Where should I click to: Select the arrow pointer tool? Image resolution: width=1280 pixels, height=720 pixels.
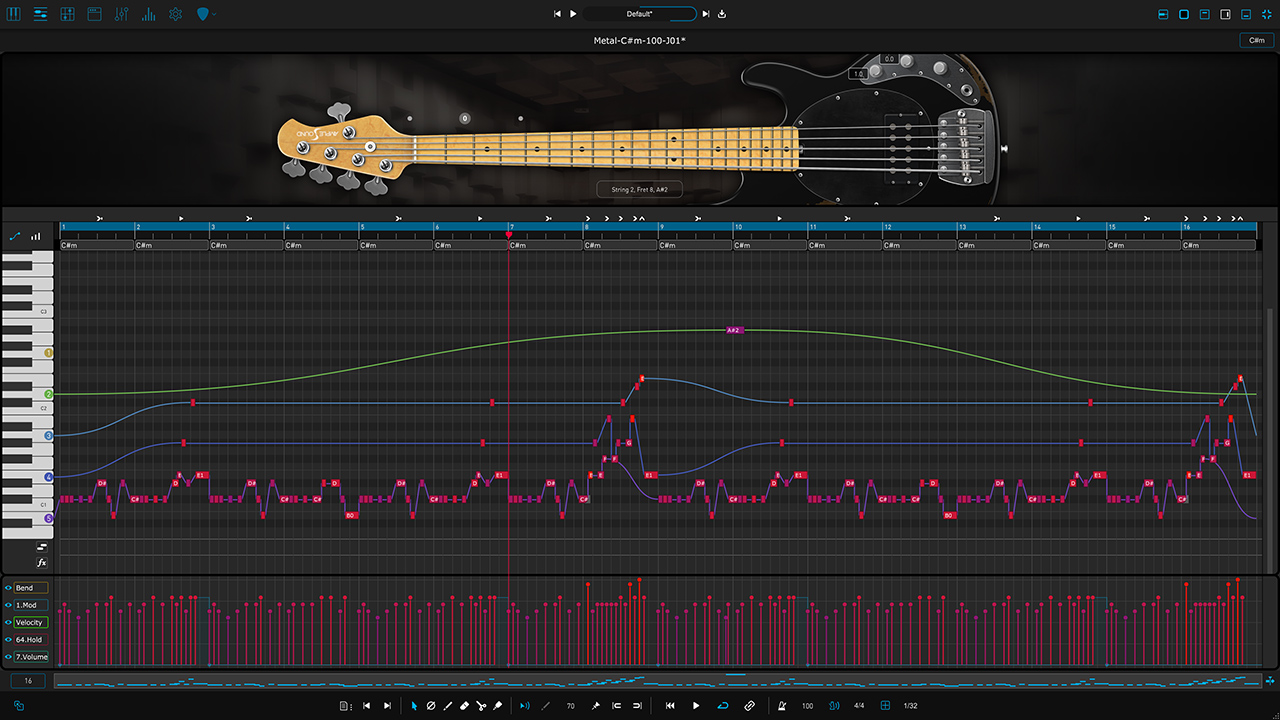414,706
